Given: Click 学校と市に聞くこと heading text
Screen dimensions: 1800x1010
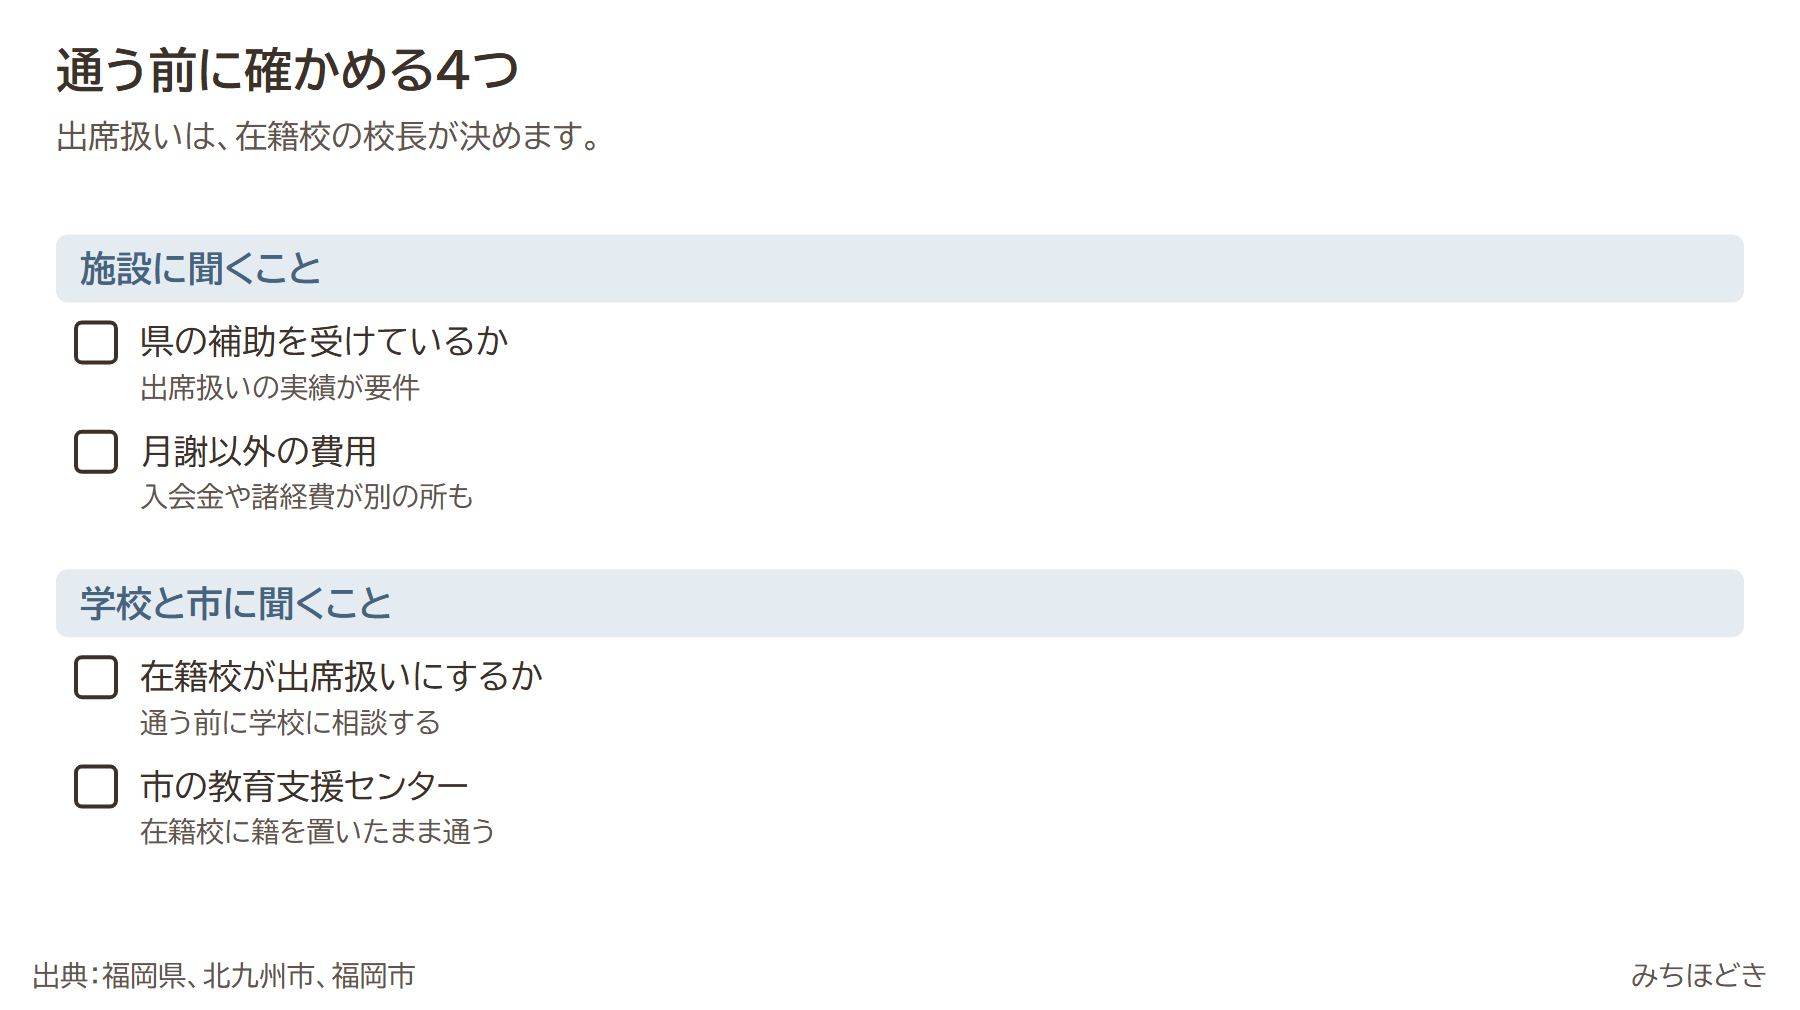Looking at the screenshot, I should 236,604.
